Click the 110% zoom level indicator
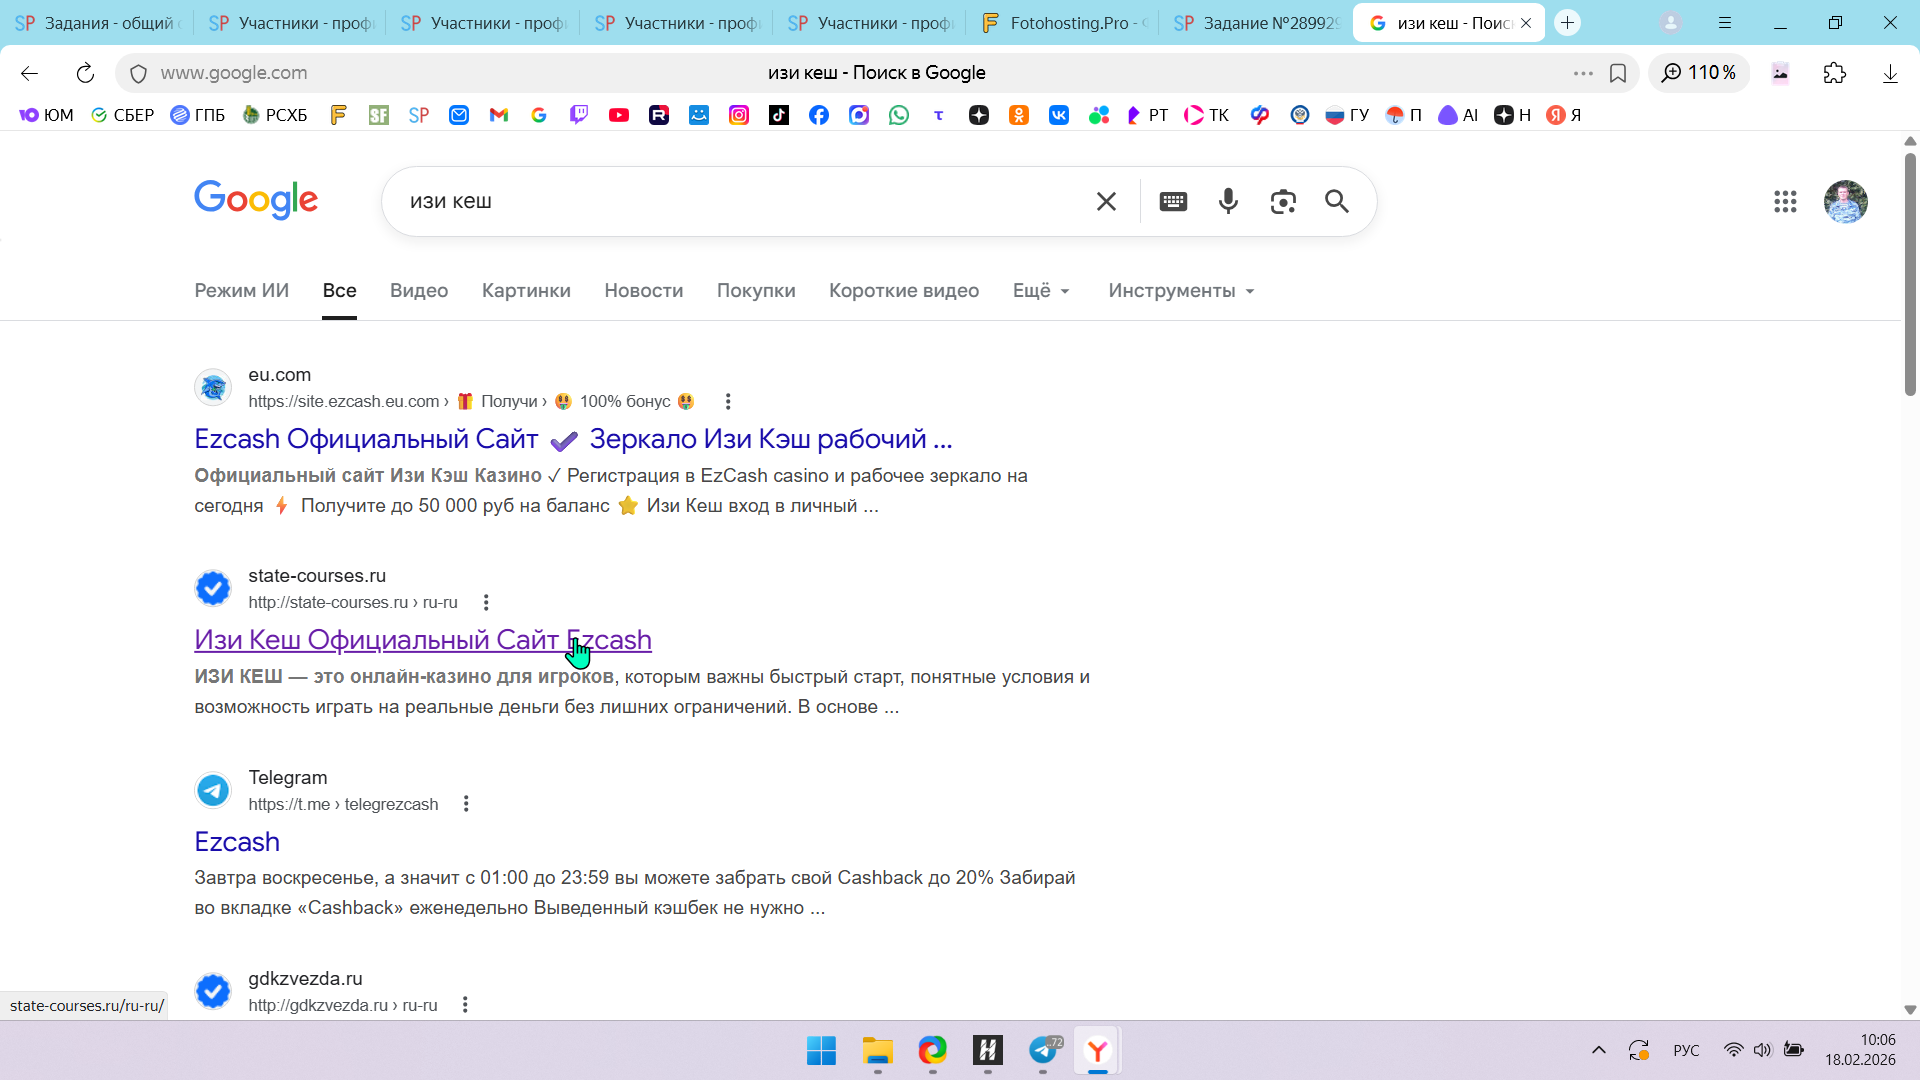This screenshot has height=1080, width=1920. coord(1699,73)
